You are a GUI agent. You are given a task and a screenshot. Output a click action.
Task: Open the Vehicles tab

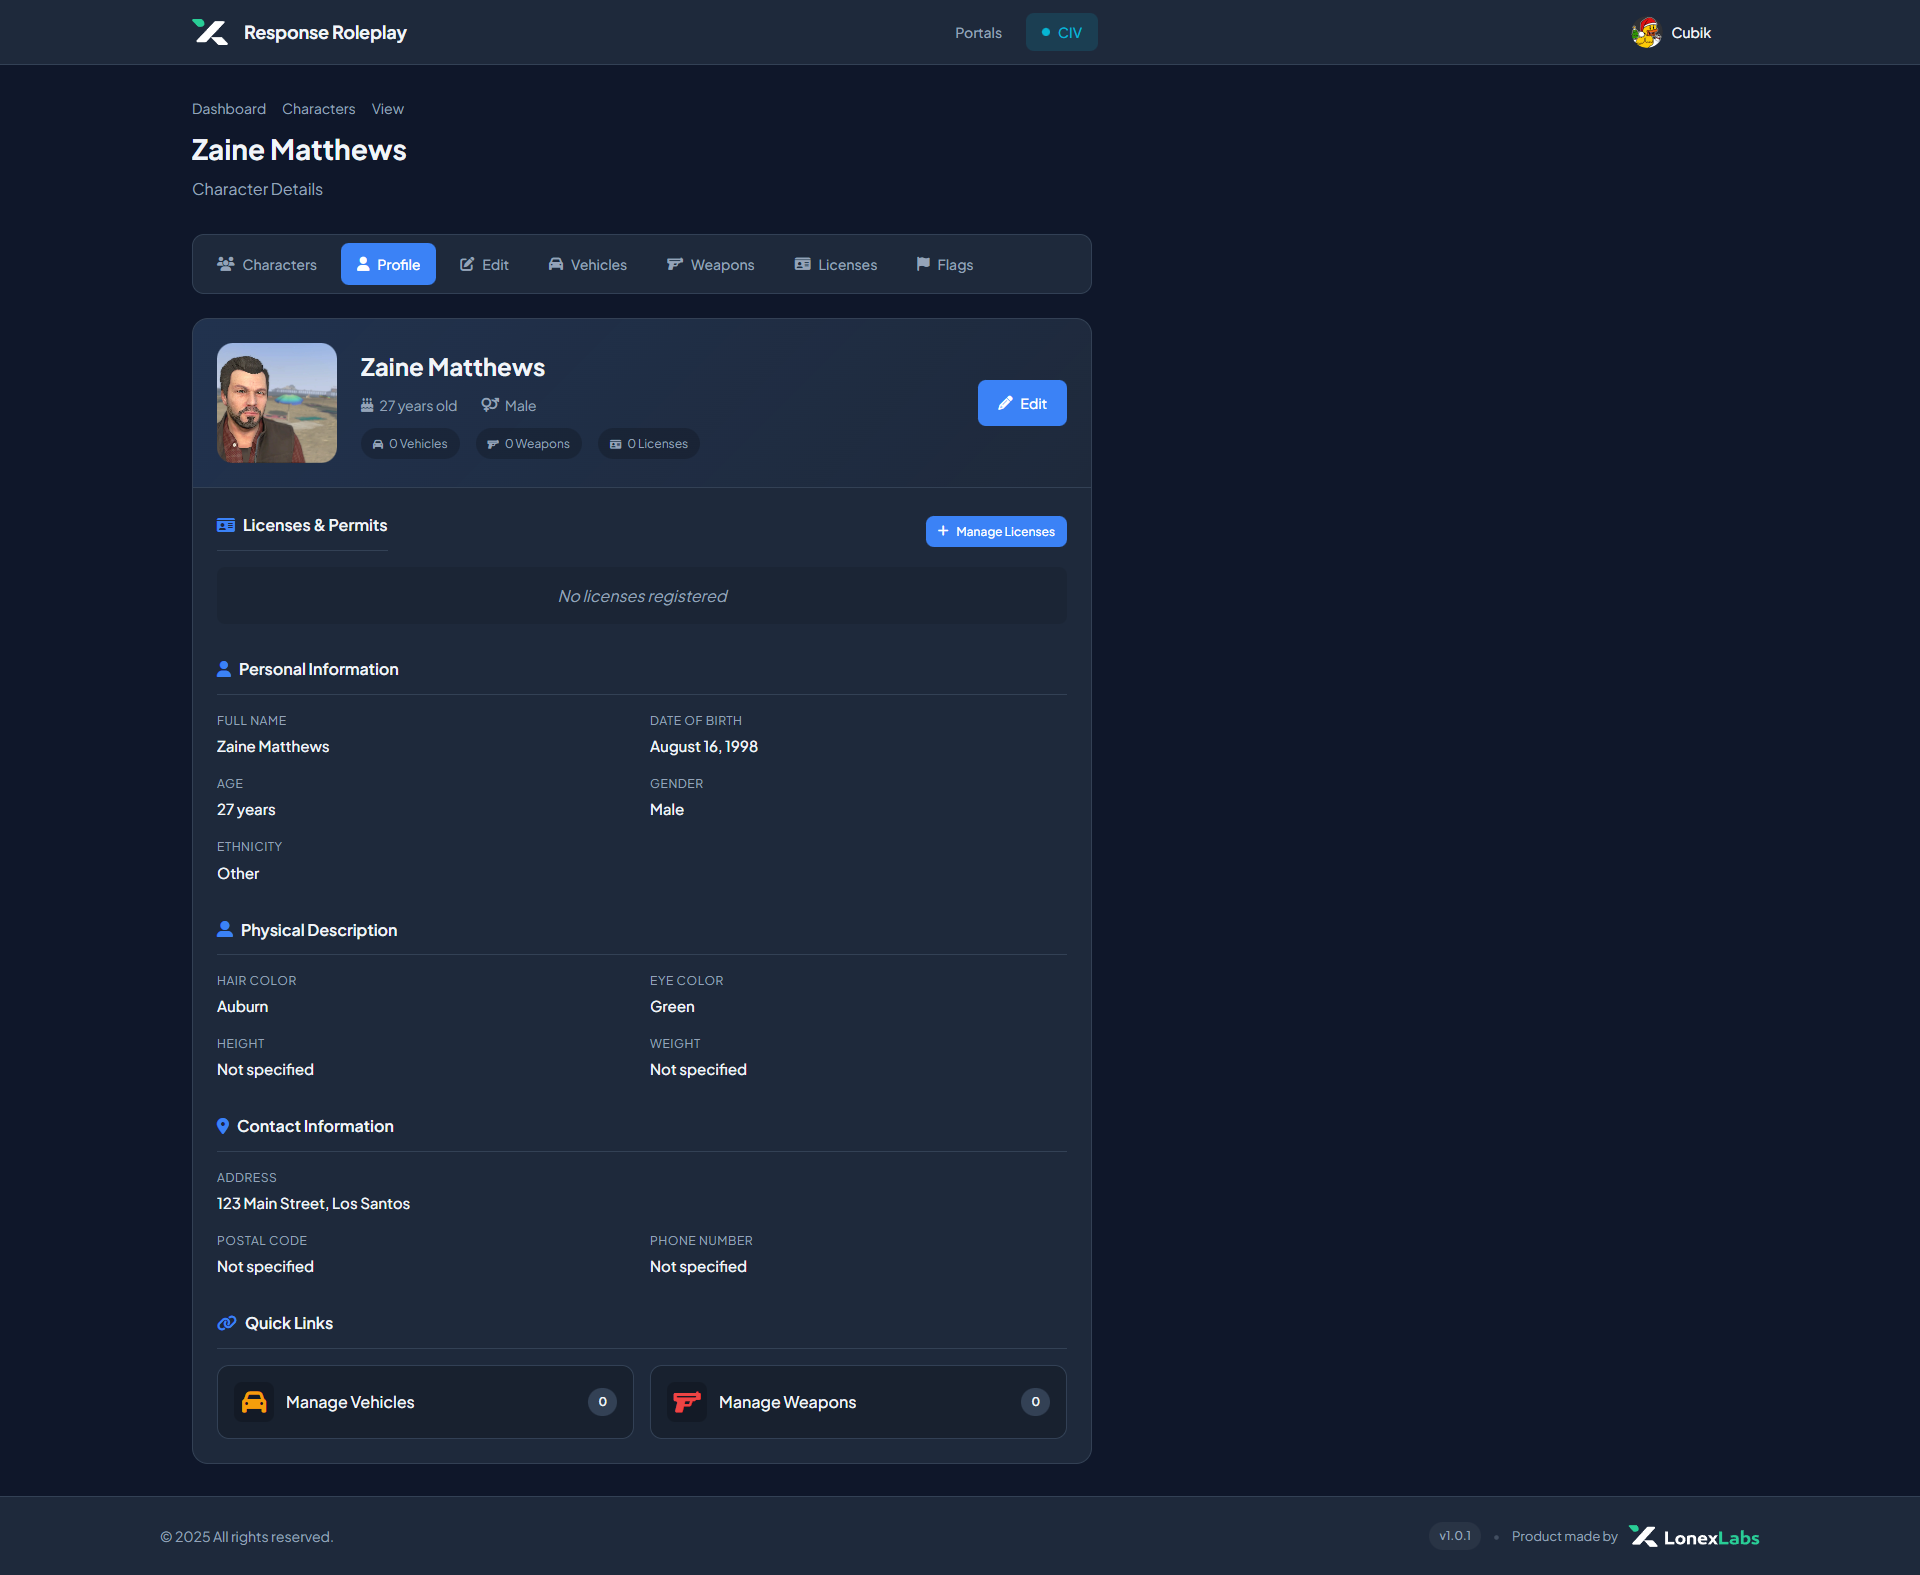(588, 264)
